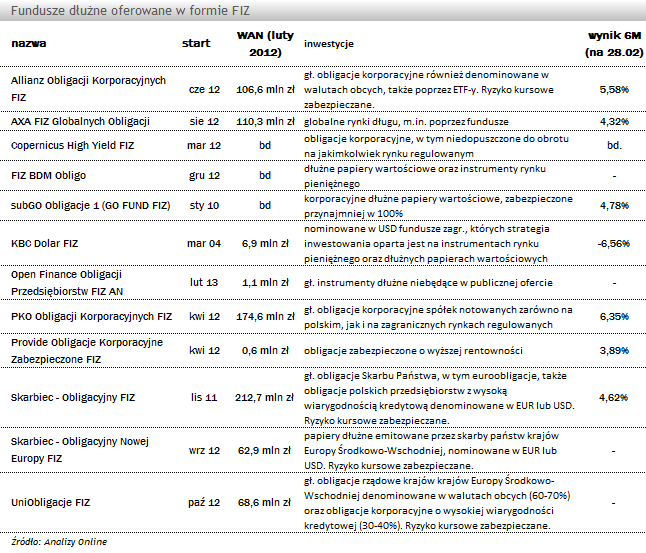
Task: Click start date 'mar 12'
Action: click(x=204, y=145)
